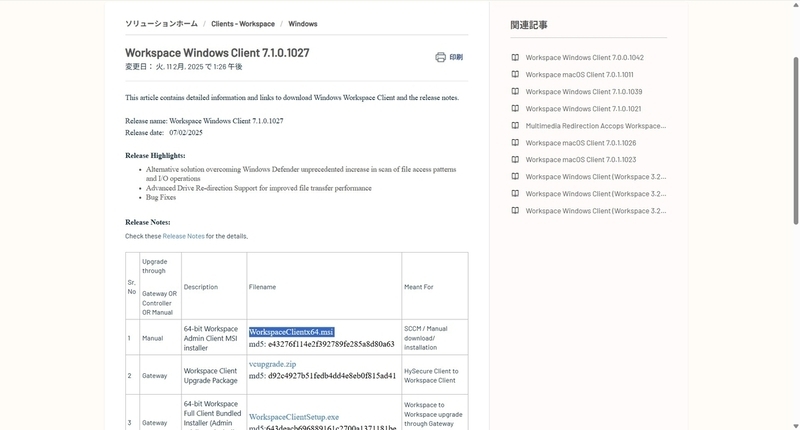This screenshot has width=800, height=430.
Task: Open the Release Notes link
Action: pos(183,236)
